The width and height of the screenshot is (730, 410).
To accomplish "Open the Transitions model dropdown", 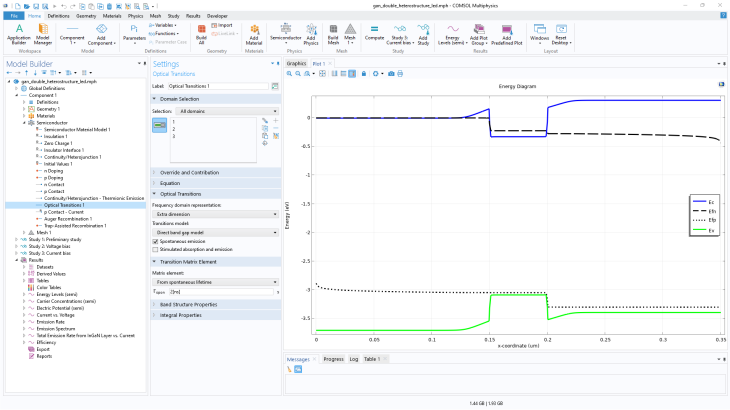I will pyautogui.click(x=214, y=232).
